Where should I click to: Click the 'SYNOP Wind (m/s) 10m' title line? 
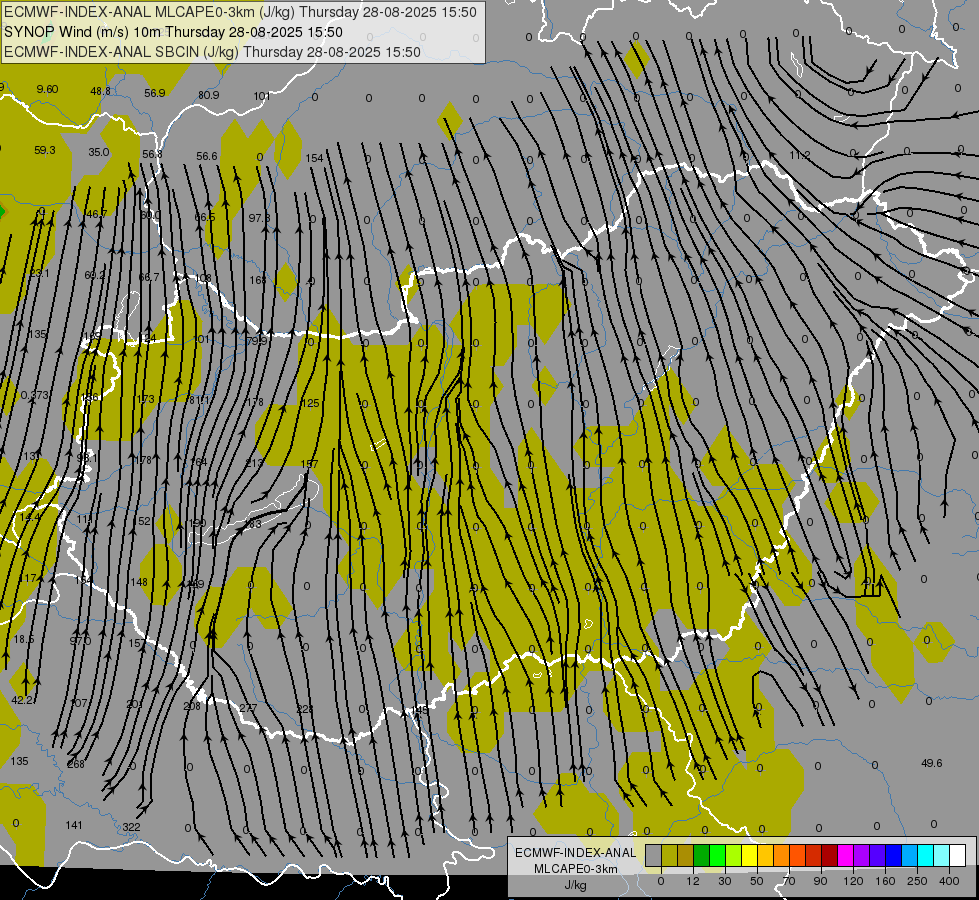tap(174, 32)
